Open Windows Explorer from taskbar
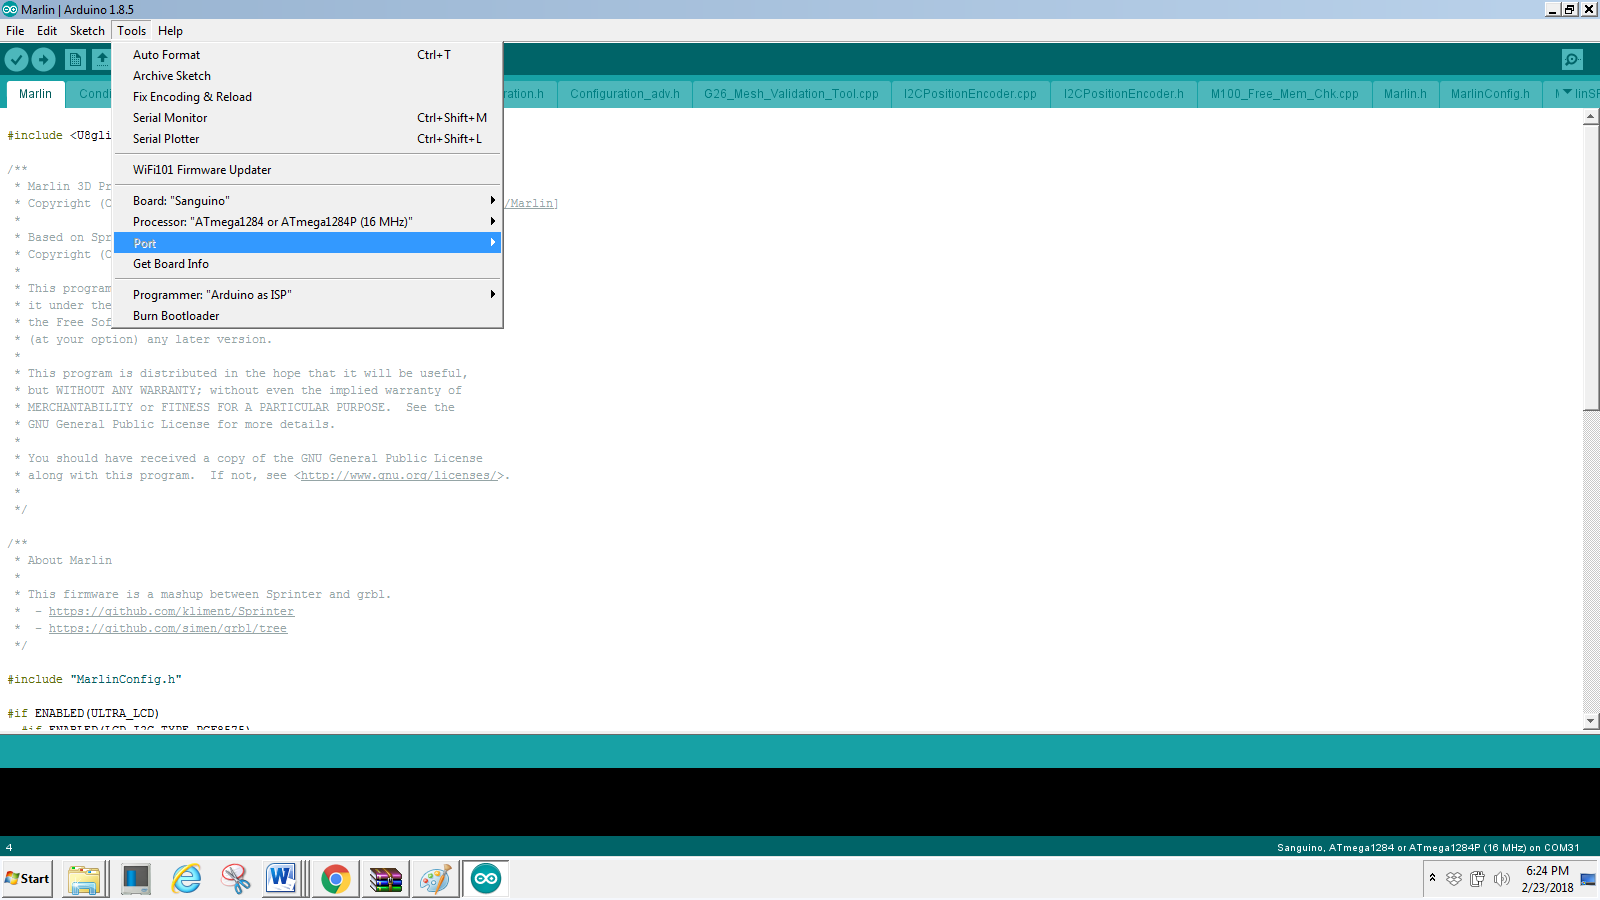This screenshot has width=1600, height=900. pos(84,879)
